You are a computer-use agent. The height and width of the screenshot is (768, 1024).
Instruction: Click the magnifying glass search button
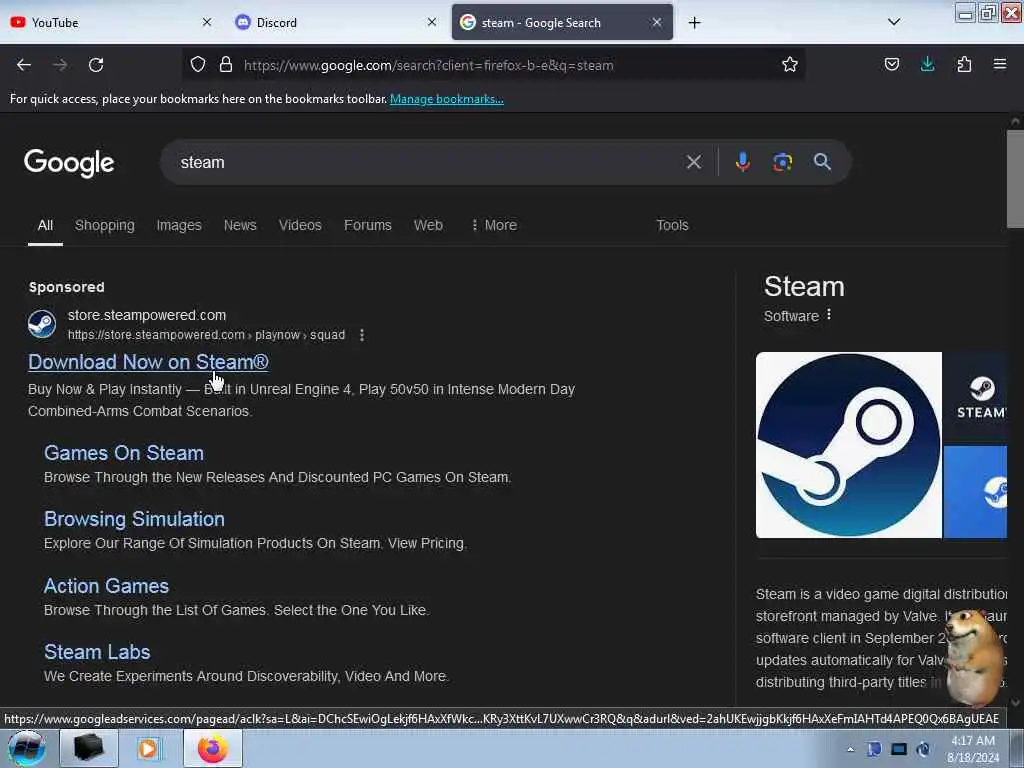pos(822,162)
